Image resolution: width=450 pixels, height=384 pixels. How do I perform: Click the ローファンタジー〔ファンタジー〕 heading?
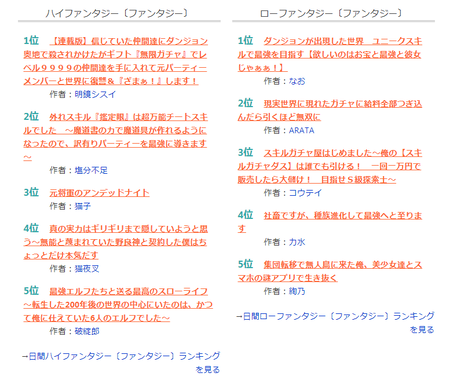[x=331, y=13]
